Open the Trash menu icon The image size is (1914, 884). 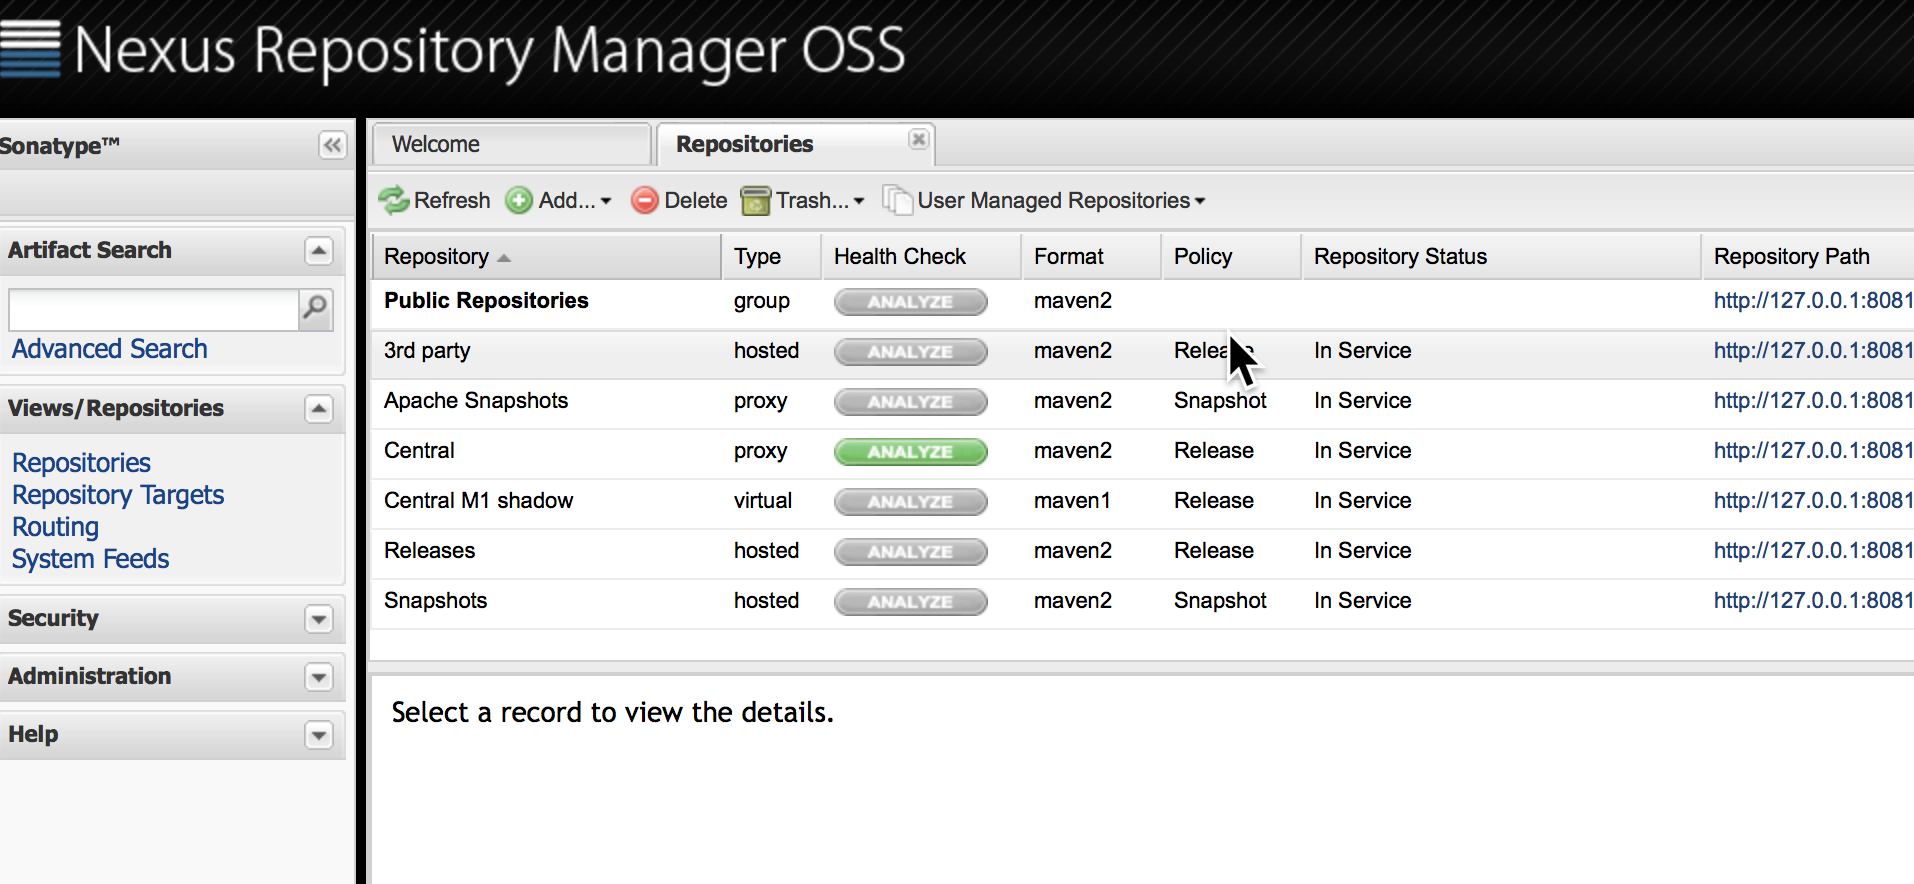coord(756,201)
